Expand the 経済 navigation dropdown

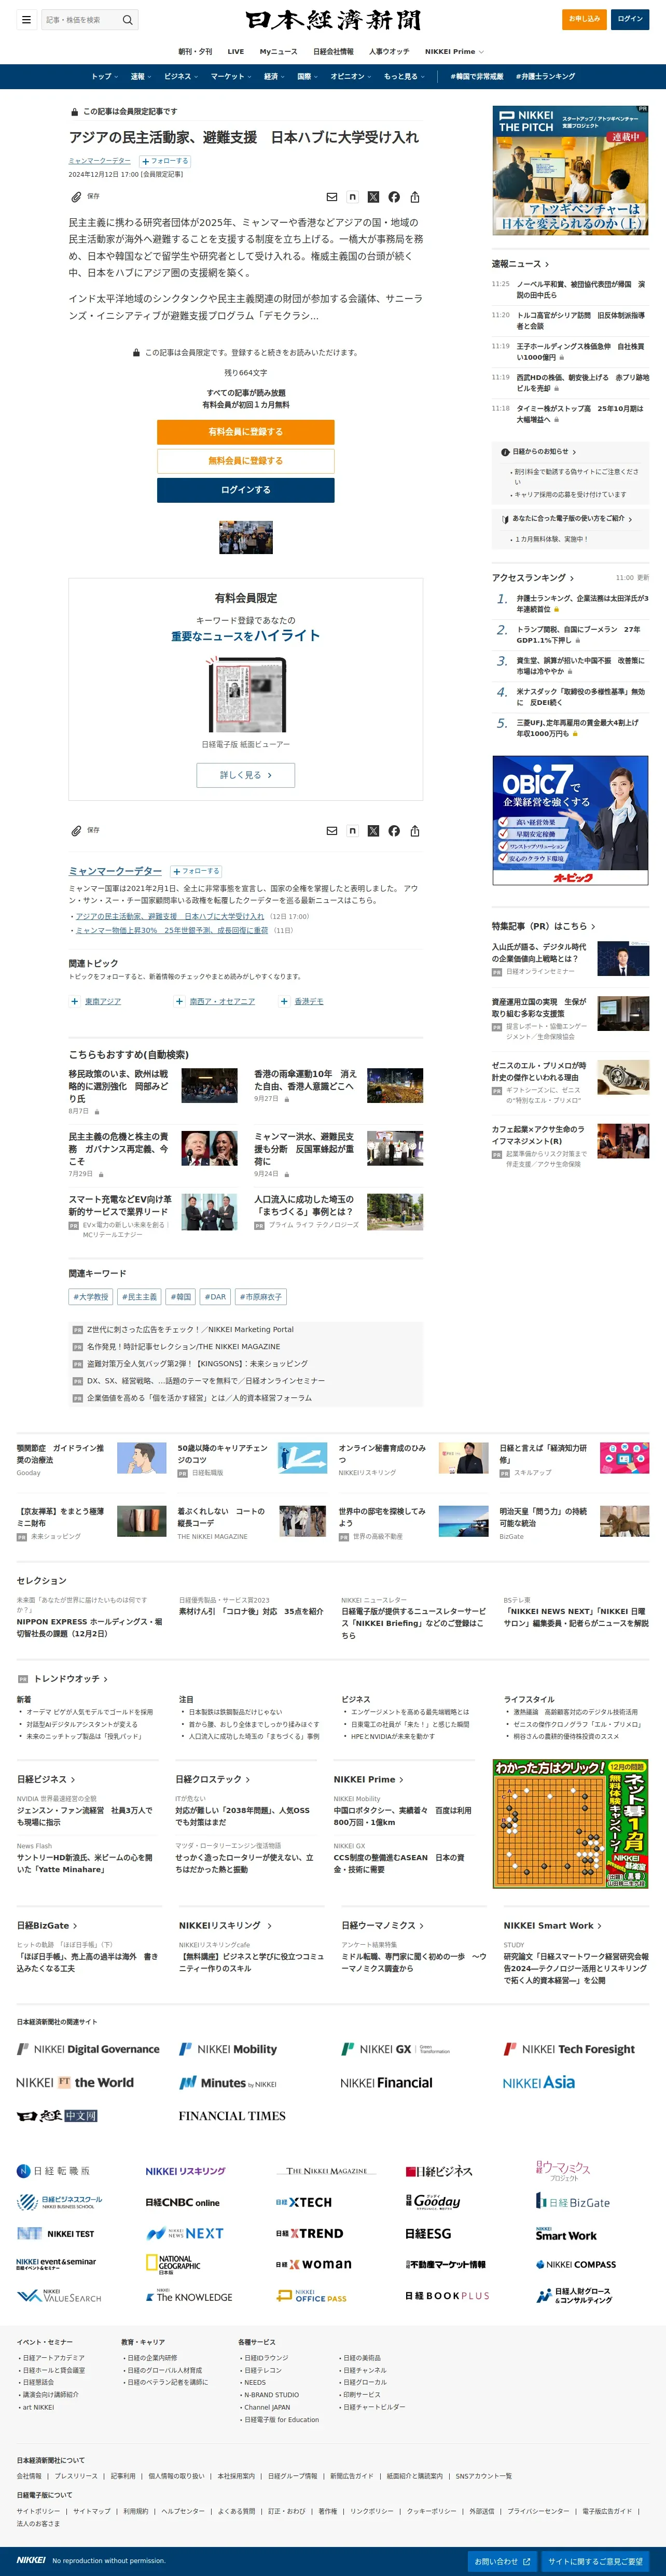pos(273,77)
